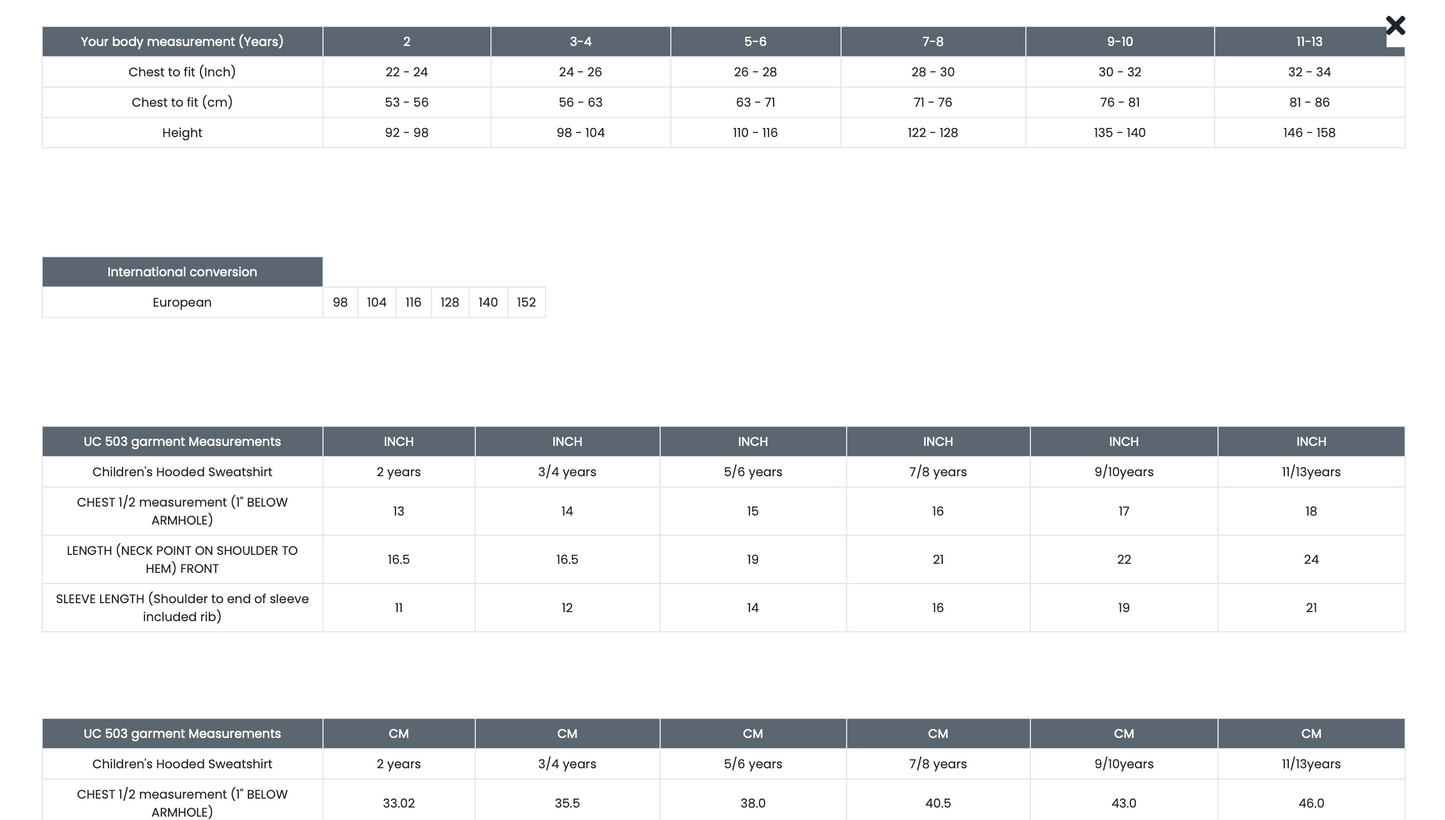Close the size chart popup
The width and height of the screenshot is (1445, 820).
click(x=1395, y=26)
